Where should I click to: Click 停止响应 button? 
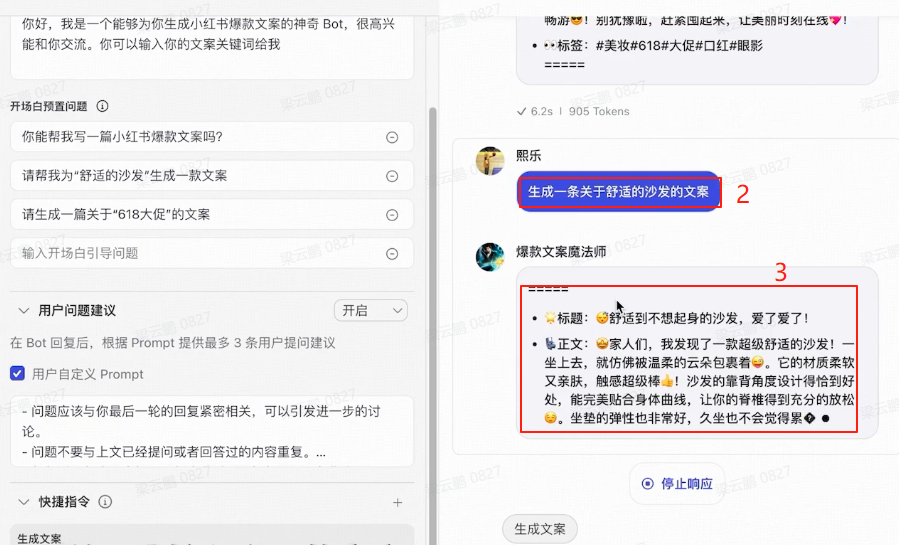(677, 484)
